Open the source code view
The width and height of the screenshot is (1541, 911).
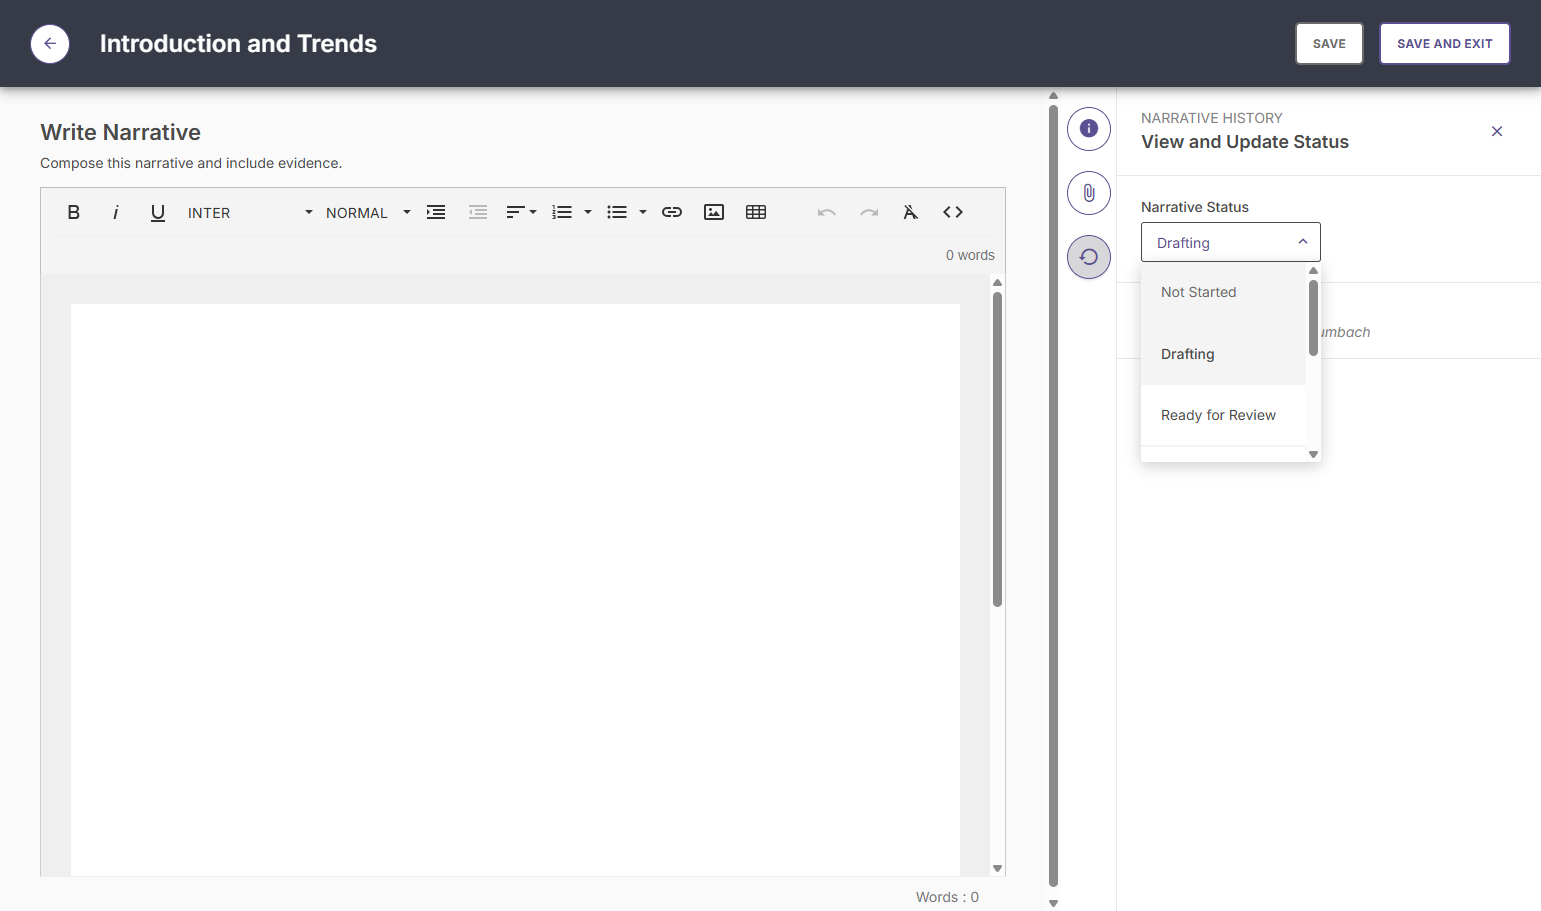[x=953, y=212]
